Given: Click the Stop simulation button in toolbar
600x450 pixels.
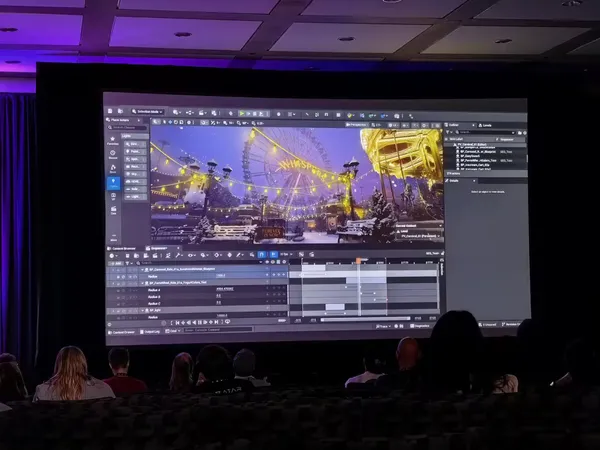Looking at the screenshot, I should 255,114.
